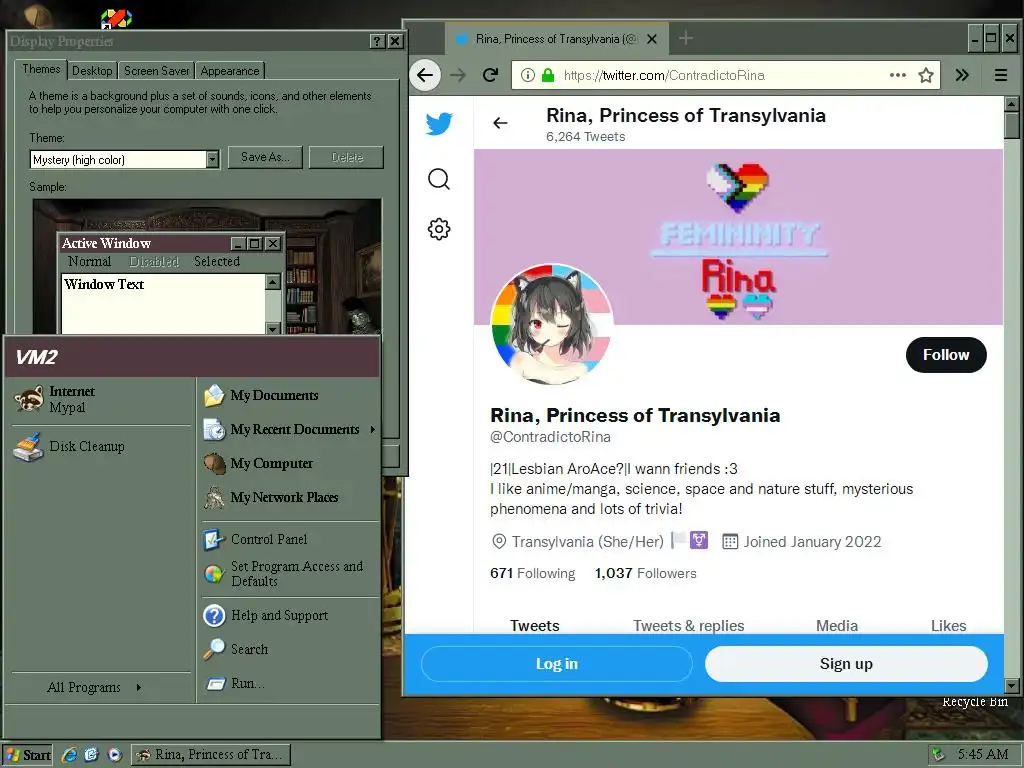
Task: Click the Recycle Bin desktop label
Action: coord(974,702)
